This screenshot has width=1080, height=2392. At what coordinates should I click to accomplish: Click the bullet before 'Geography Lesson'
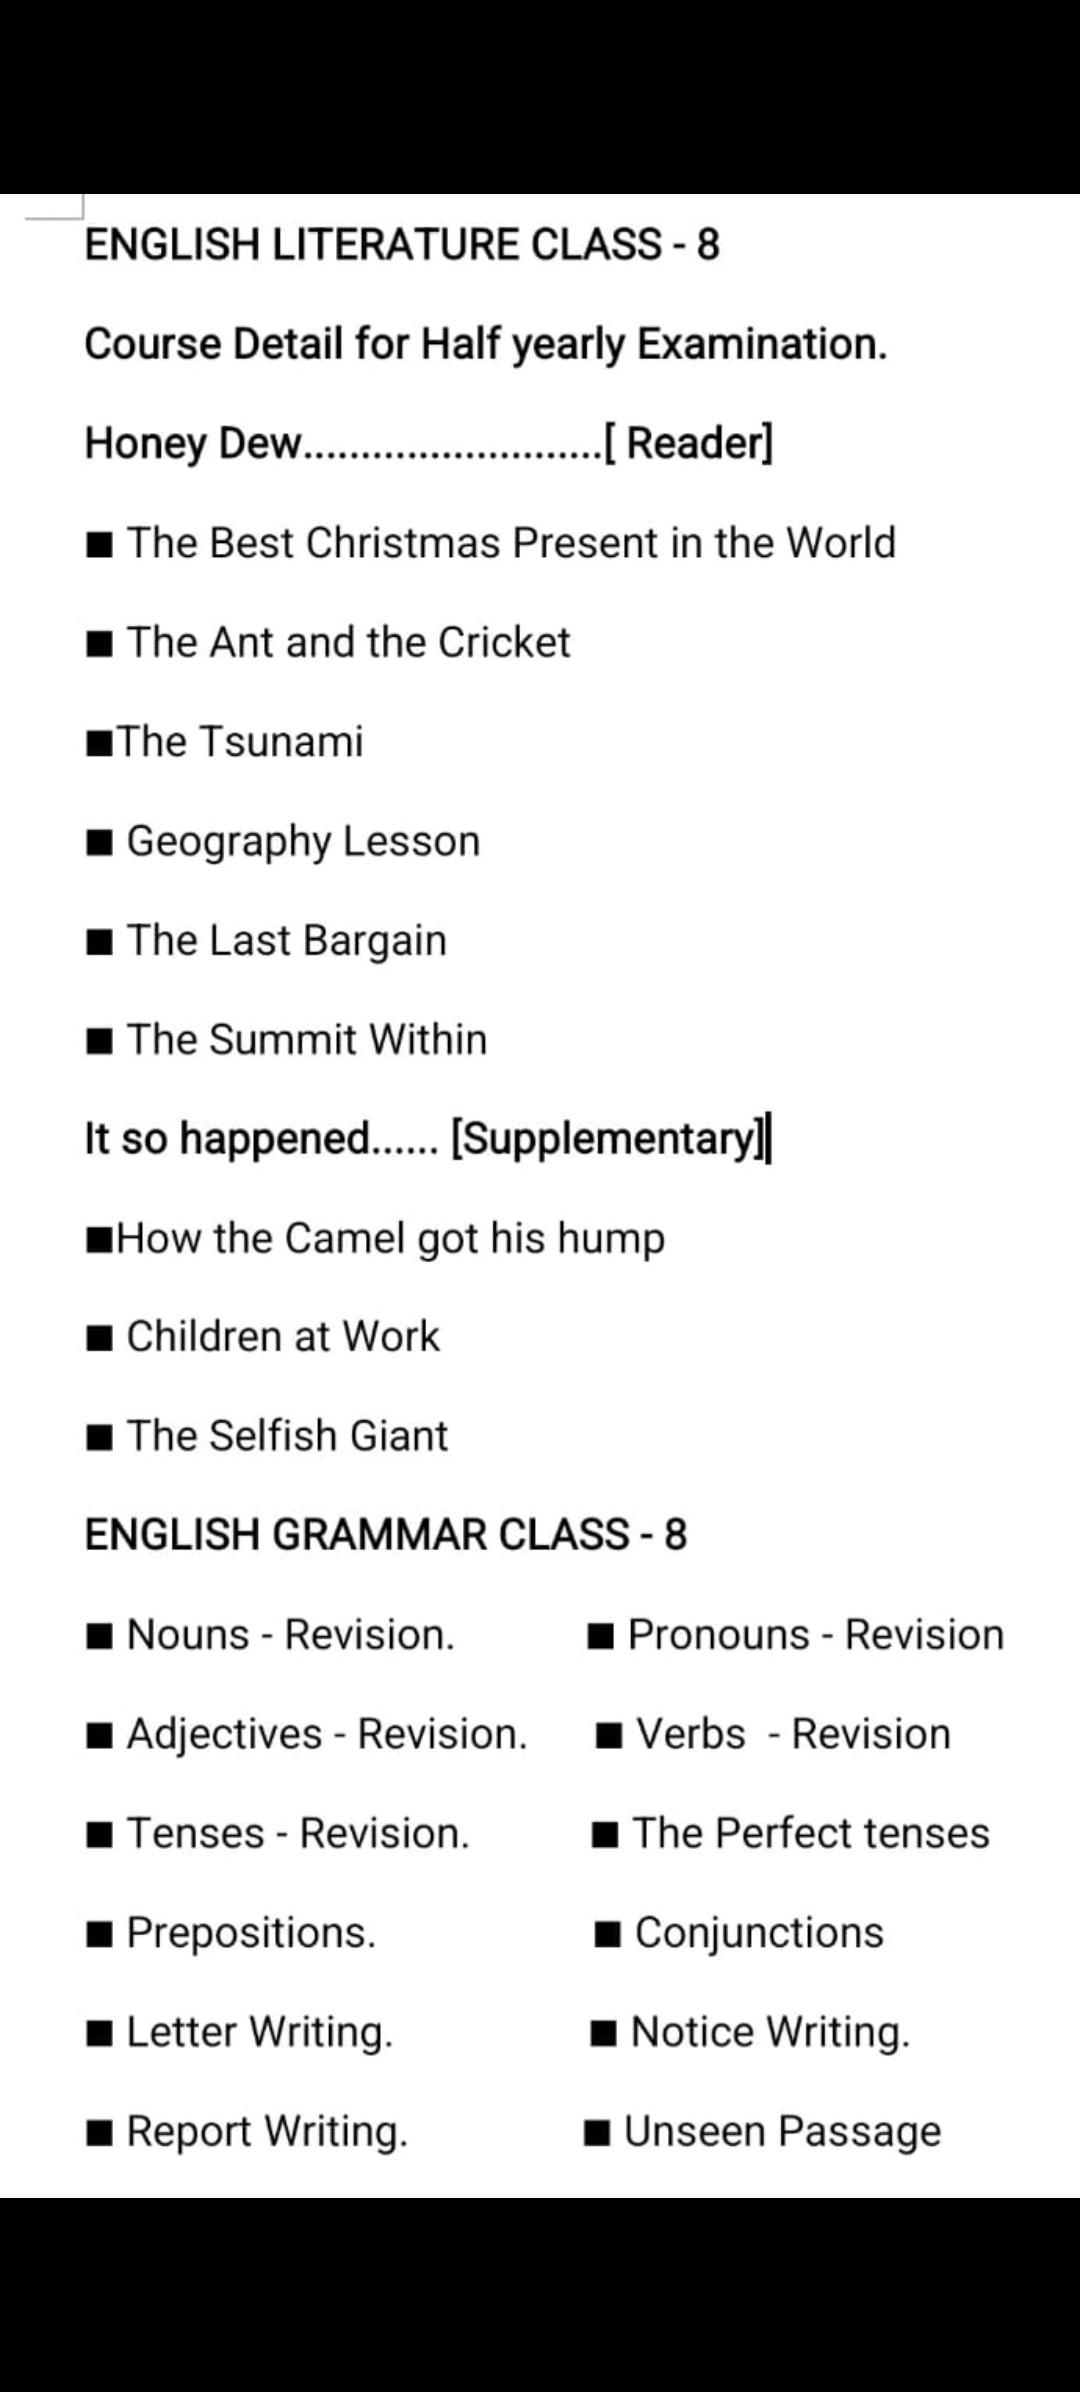(x=100, y=843)
